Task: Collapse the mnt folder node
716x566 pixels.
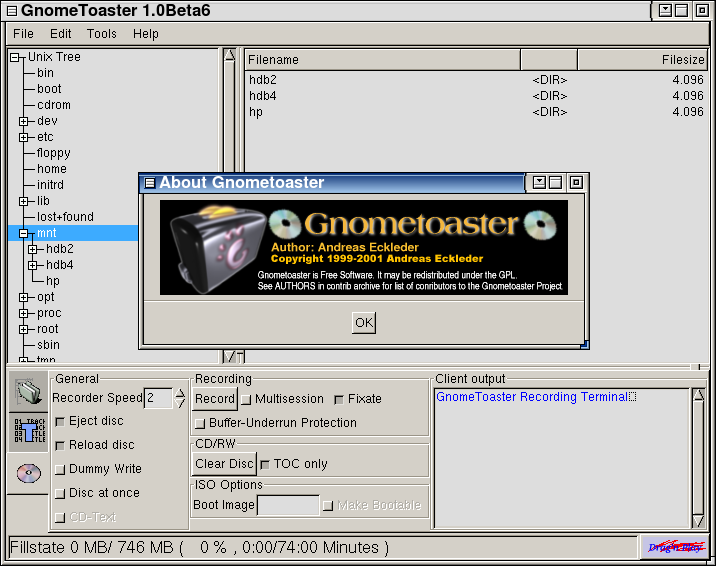Action: click(24, 233)
